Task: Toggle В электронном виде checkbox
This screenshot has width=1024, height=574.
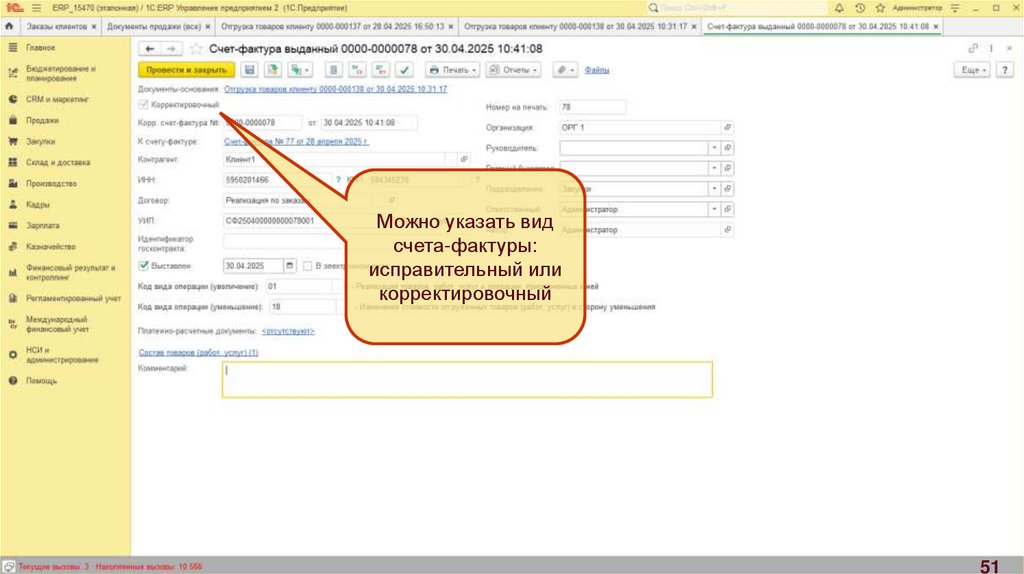Action: pos(307,266)
